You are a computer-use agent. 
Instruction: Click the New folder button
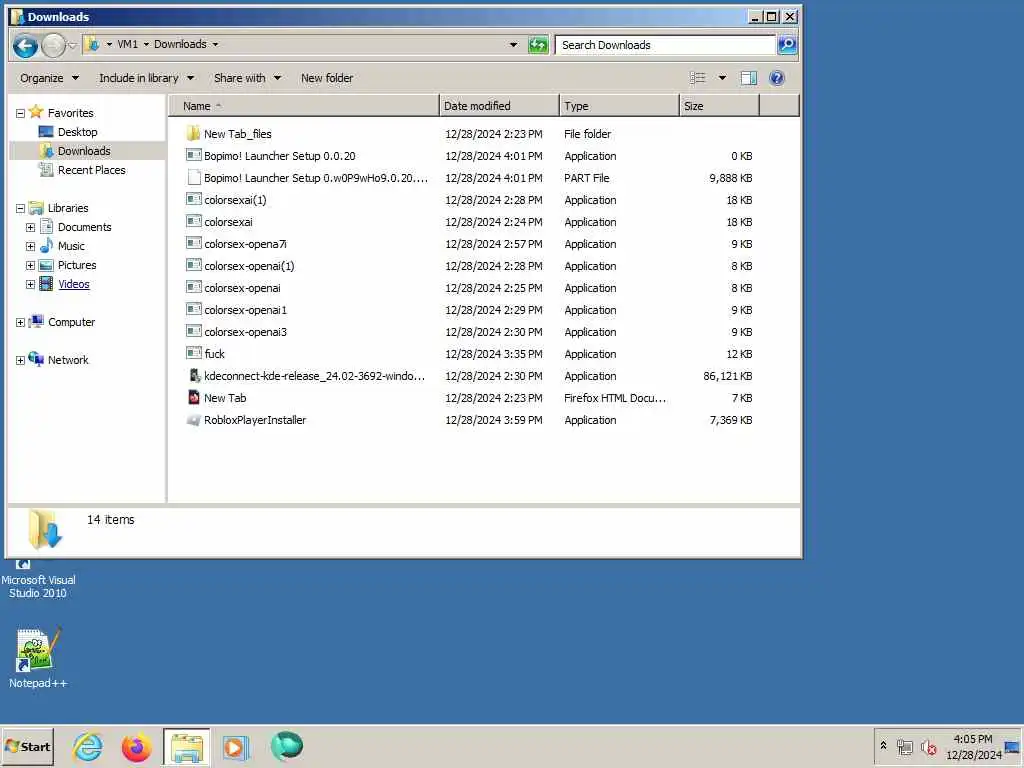click(327, 78)
